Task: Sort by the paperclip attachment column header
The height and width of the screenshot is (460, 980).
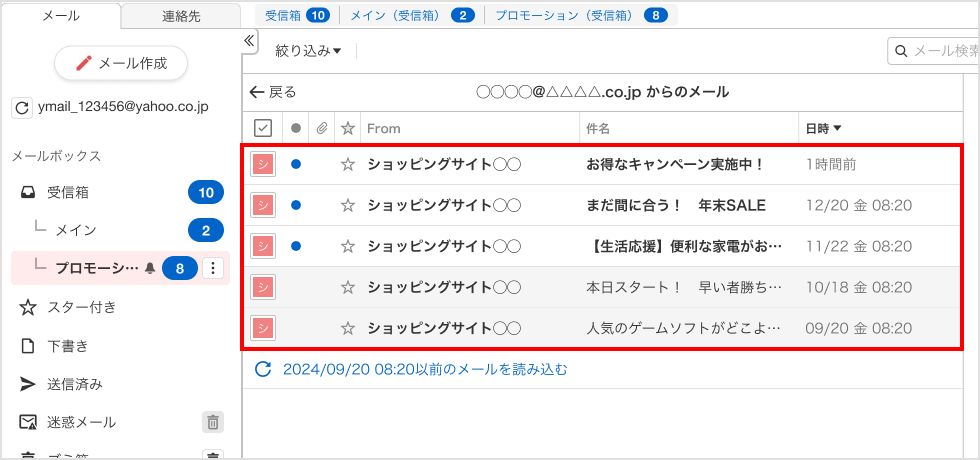Action: point(321,128)
